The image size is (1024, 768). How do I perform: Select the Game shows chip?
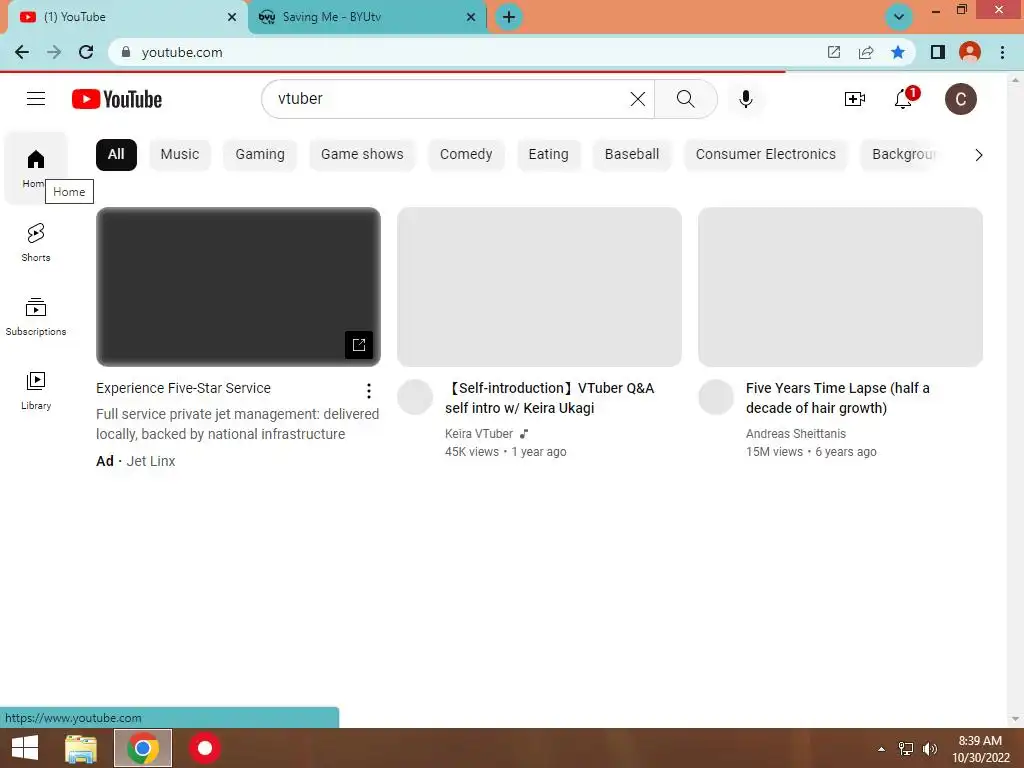coord(362,155)
